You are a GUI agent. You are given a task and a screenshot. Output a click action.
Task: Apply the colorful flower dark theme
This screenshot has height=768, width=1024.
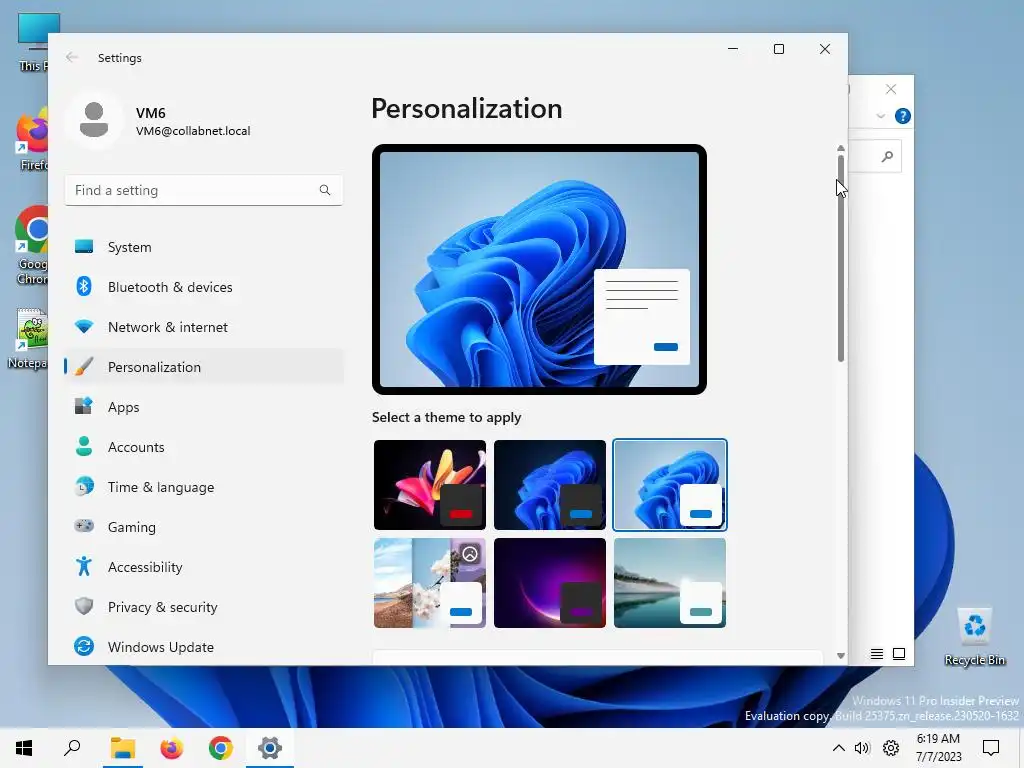pos(430,485)
